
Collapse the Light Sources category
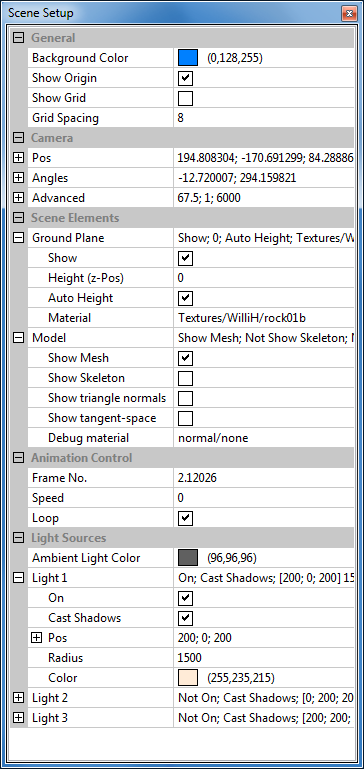(x=18, y=538)
